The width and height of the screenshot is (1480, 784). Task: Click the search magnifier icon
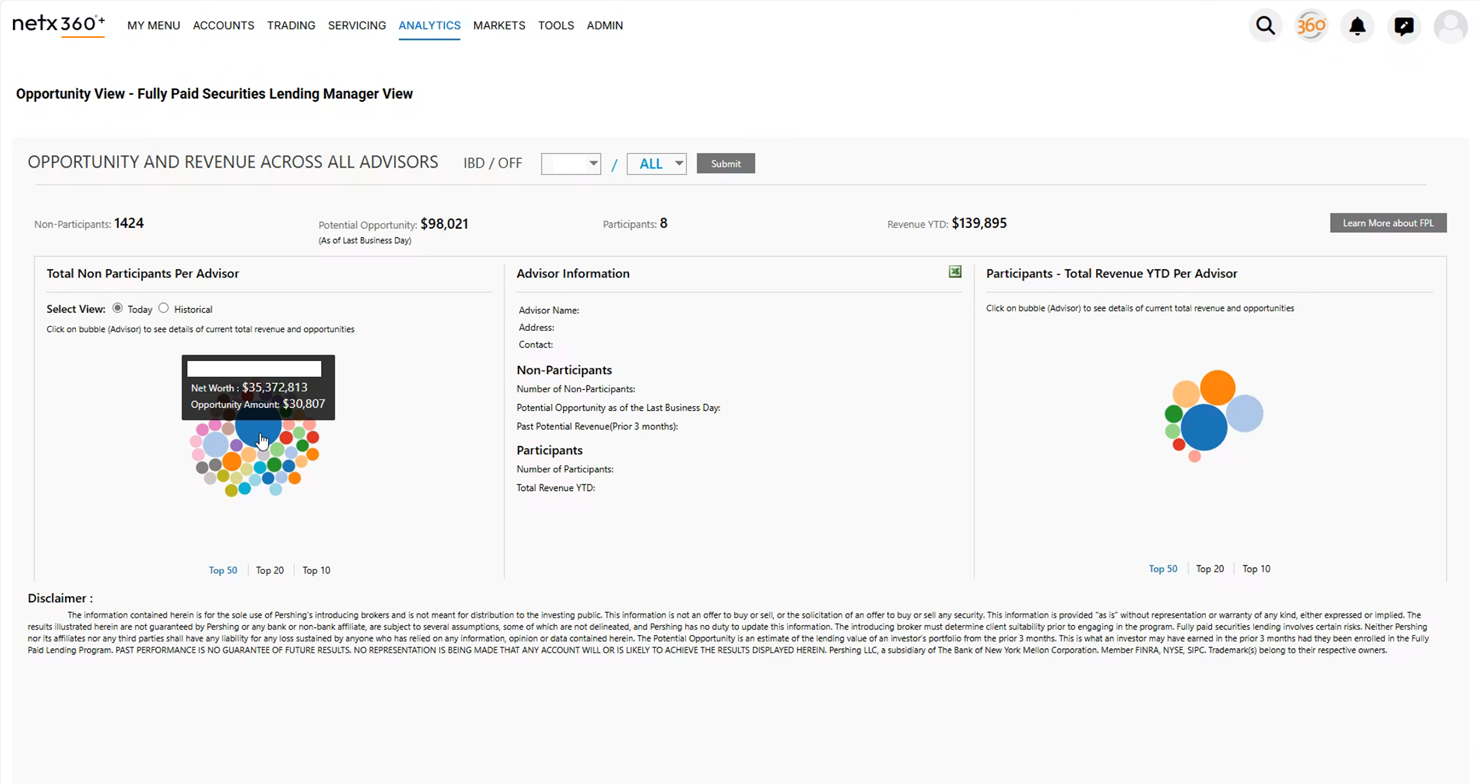[x=1265, y=26]
